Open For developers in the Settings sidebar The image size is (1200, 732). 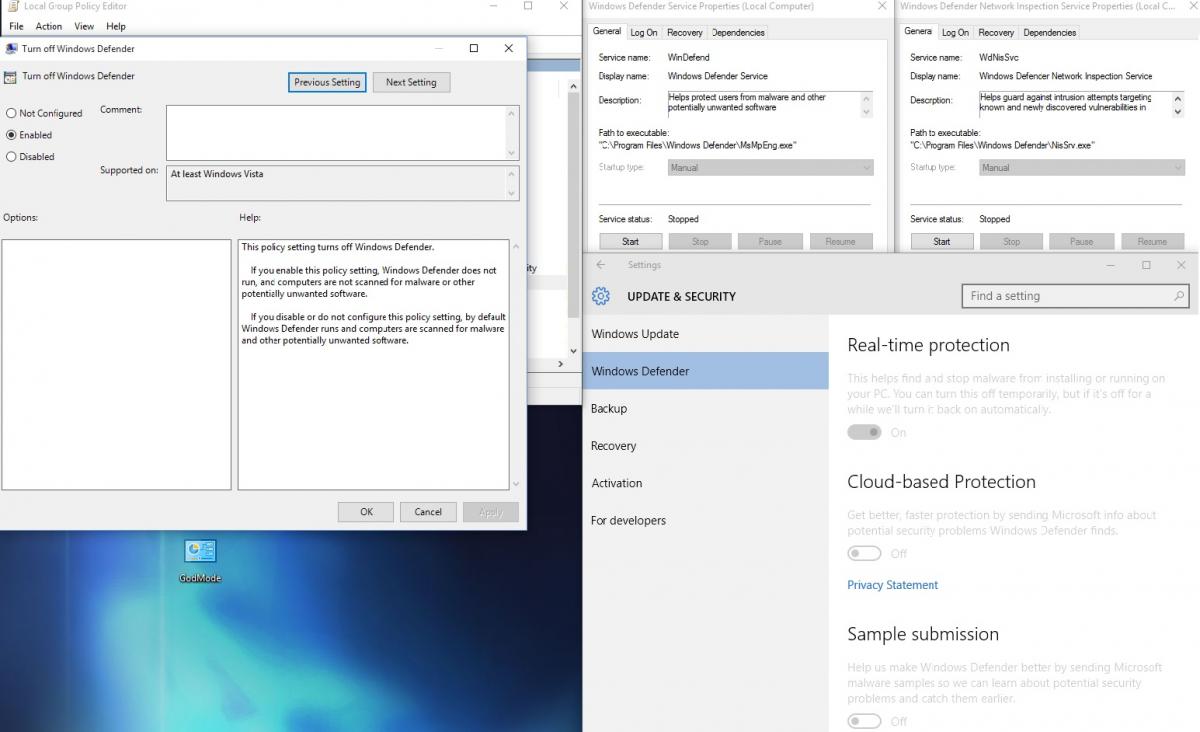click(x=706, y=520)
